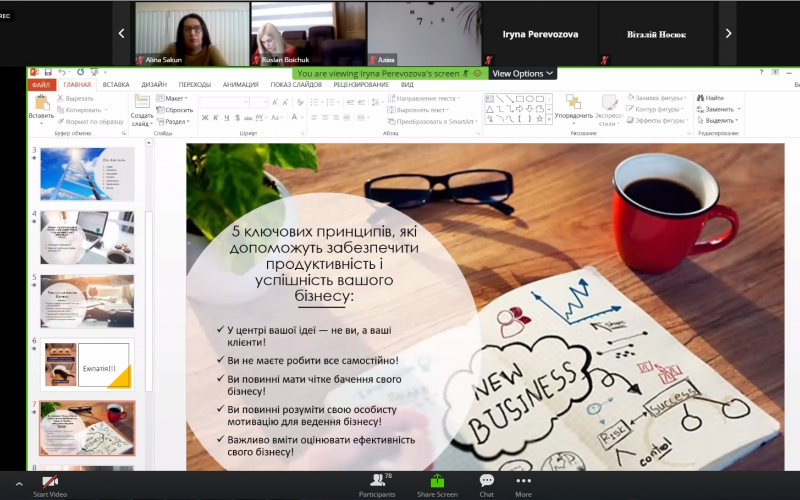Click the Undo arrow in quick access toolbar
800x500 pixels.
tap(62, 72)
